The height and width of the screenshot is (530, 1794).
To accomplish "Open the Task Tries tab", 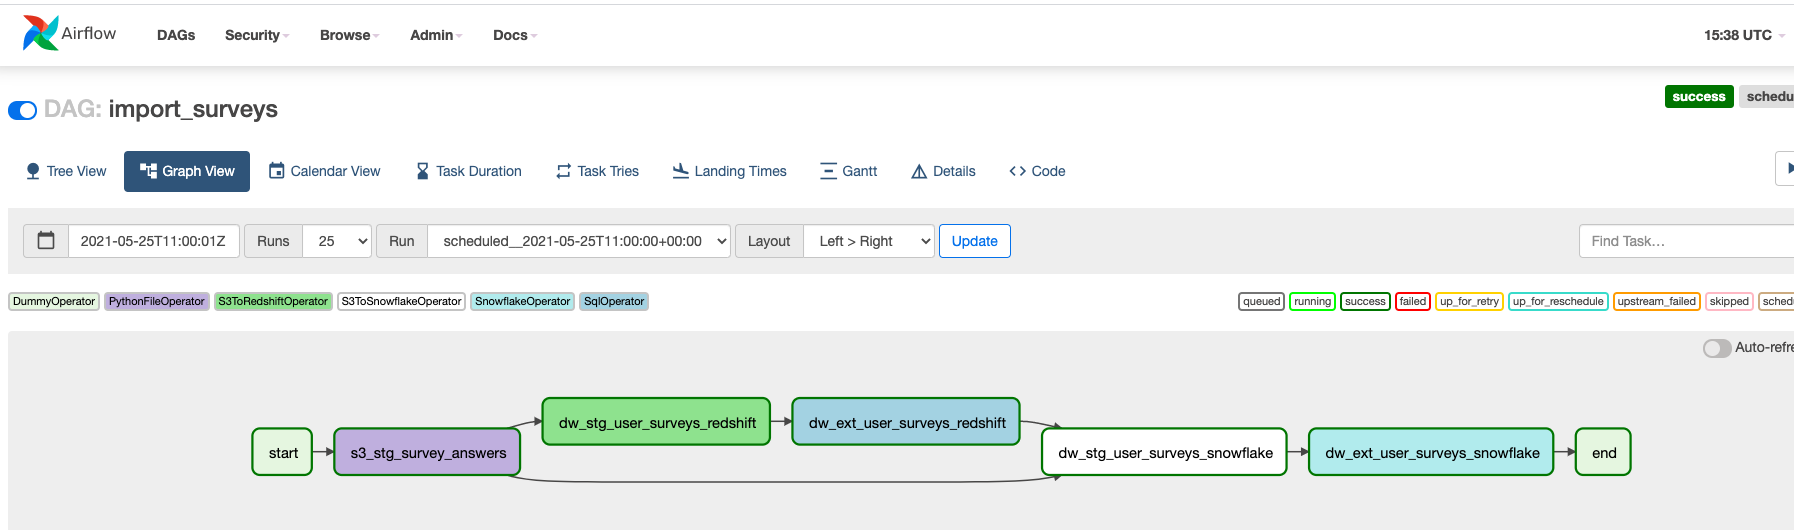I will (598, 171).
